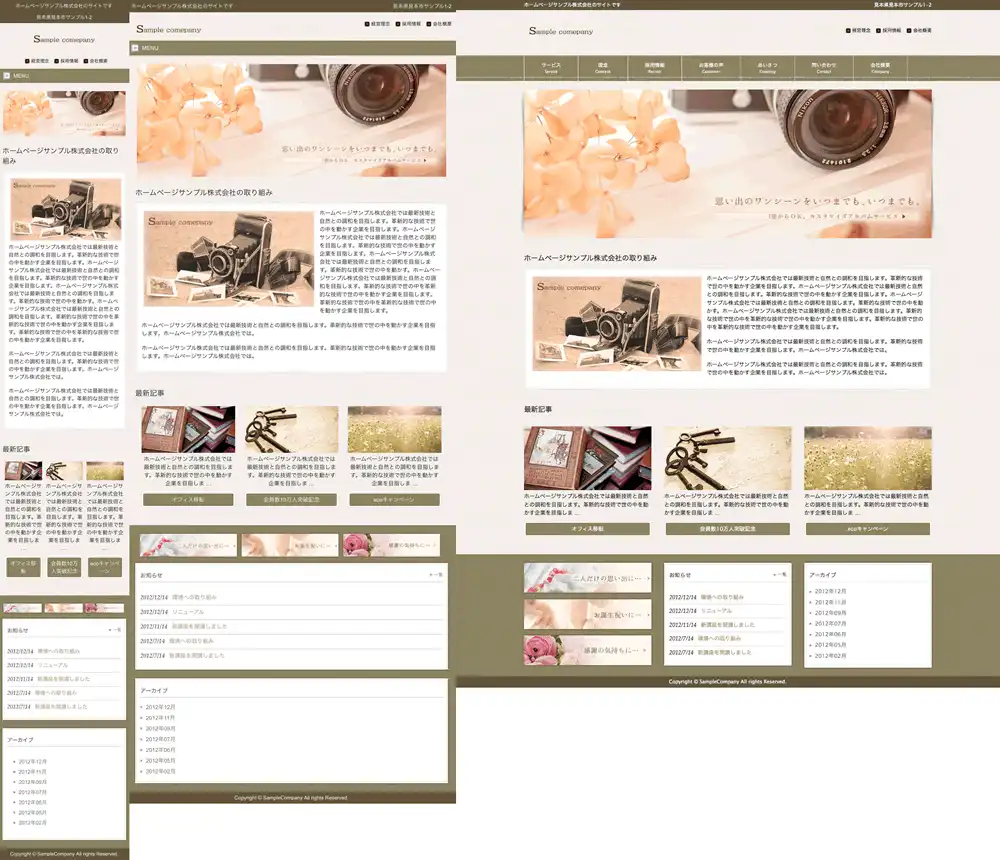Viewport: 1000px width, 860px height.
Task: Open the 一覧 list link in widest layout's お知らせ
Action: point(781,575)
